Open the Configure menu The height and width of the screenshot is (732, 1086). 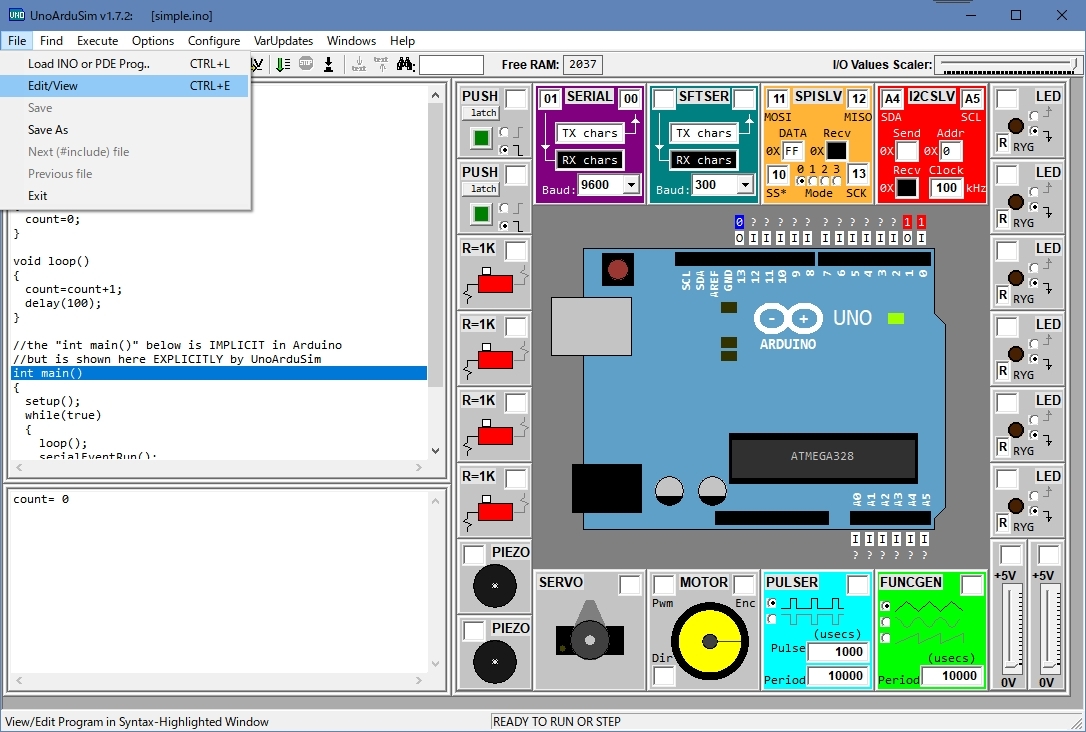(214, 41)
